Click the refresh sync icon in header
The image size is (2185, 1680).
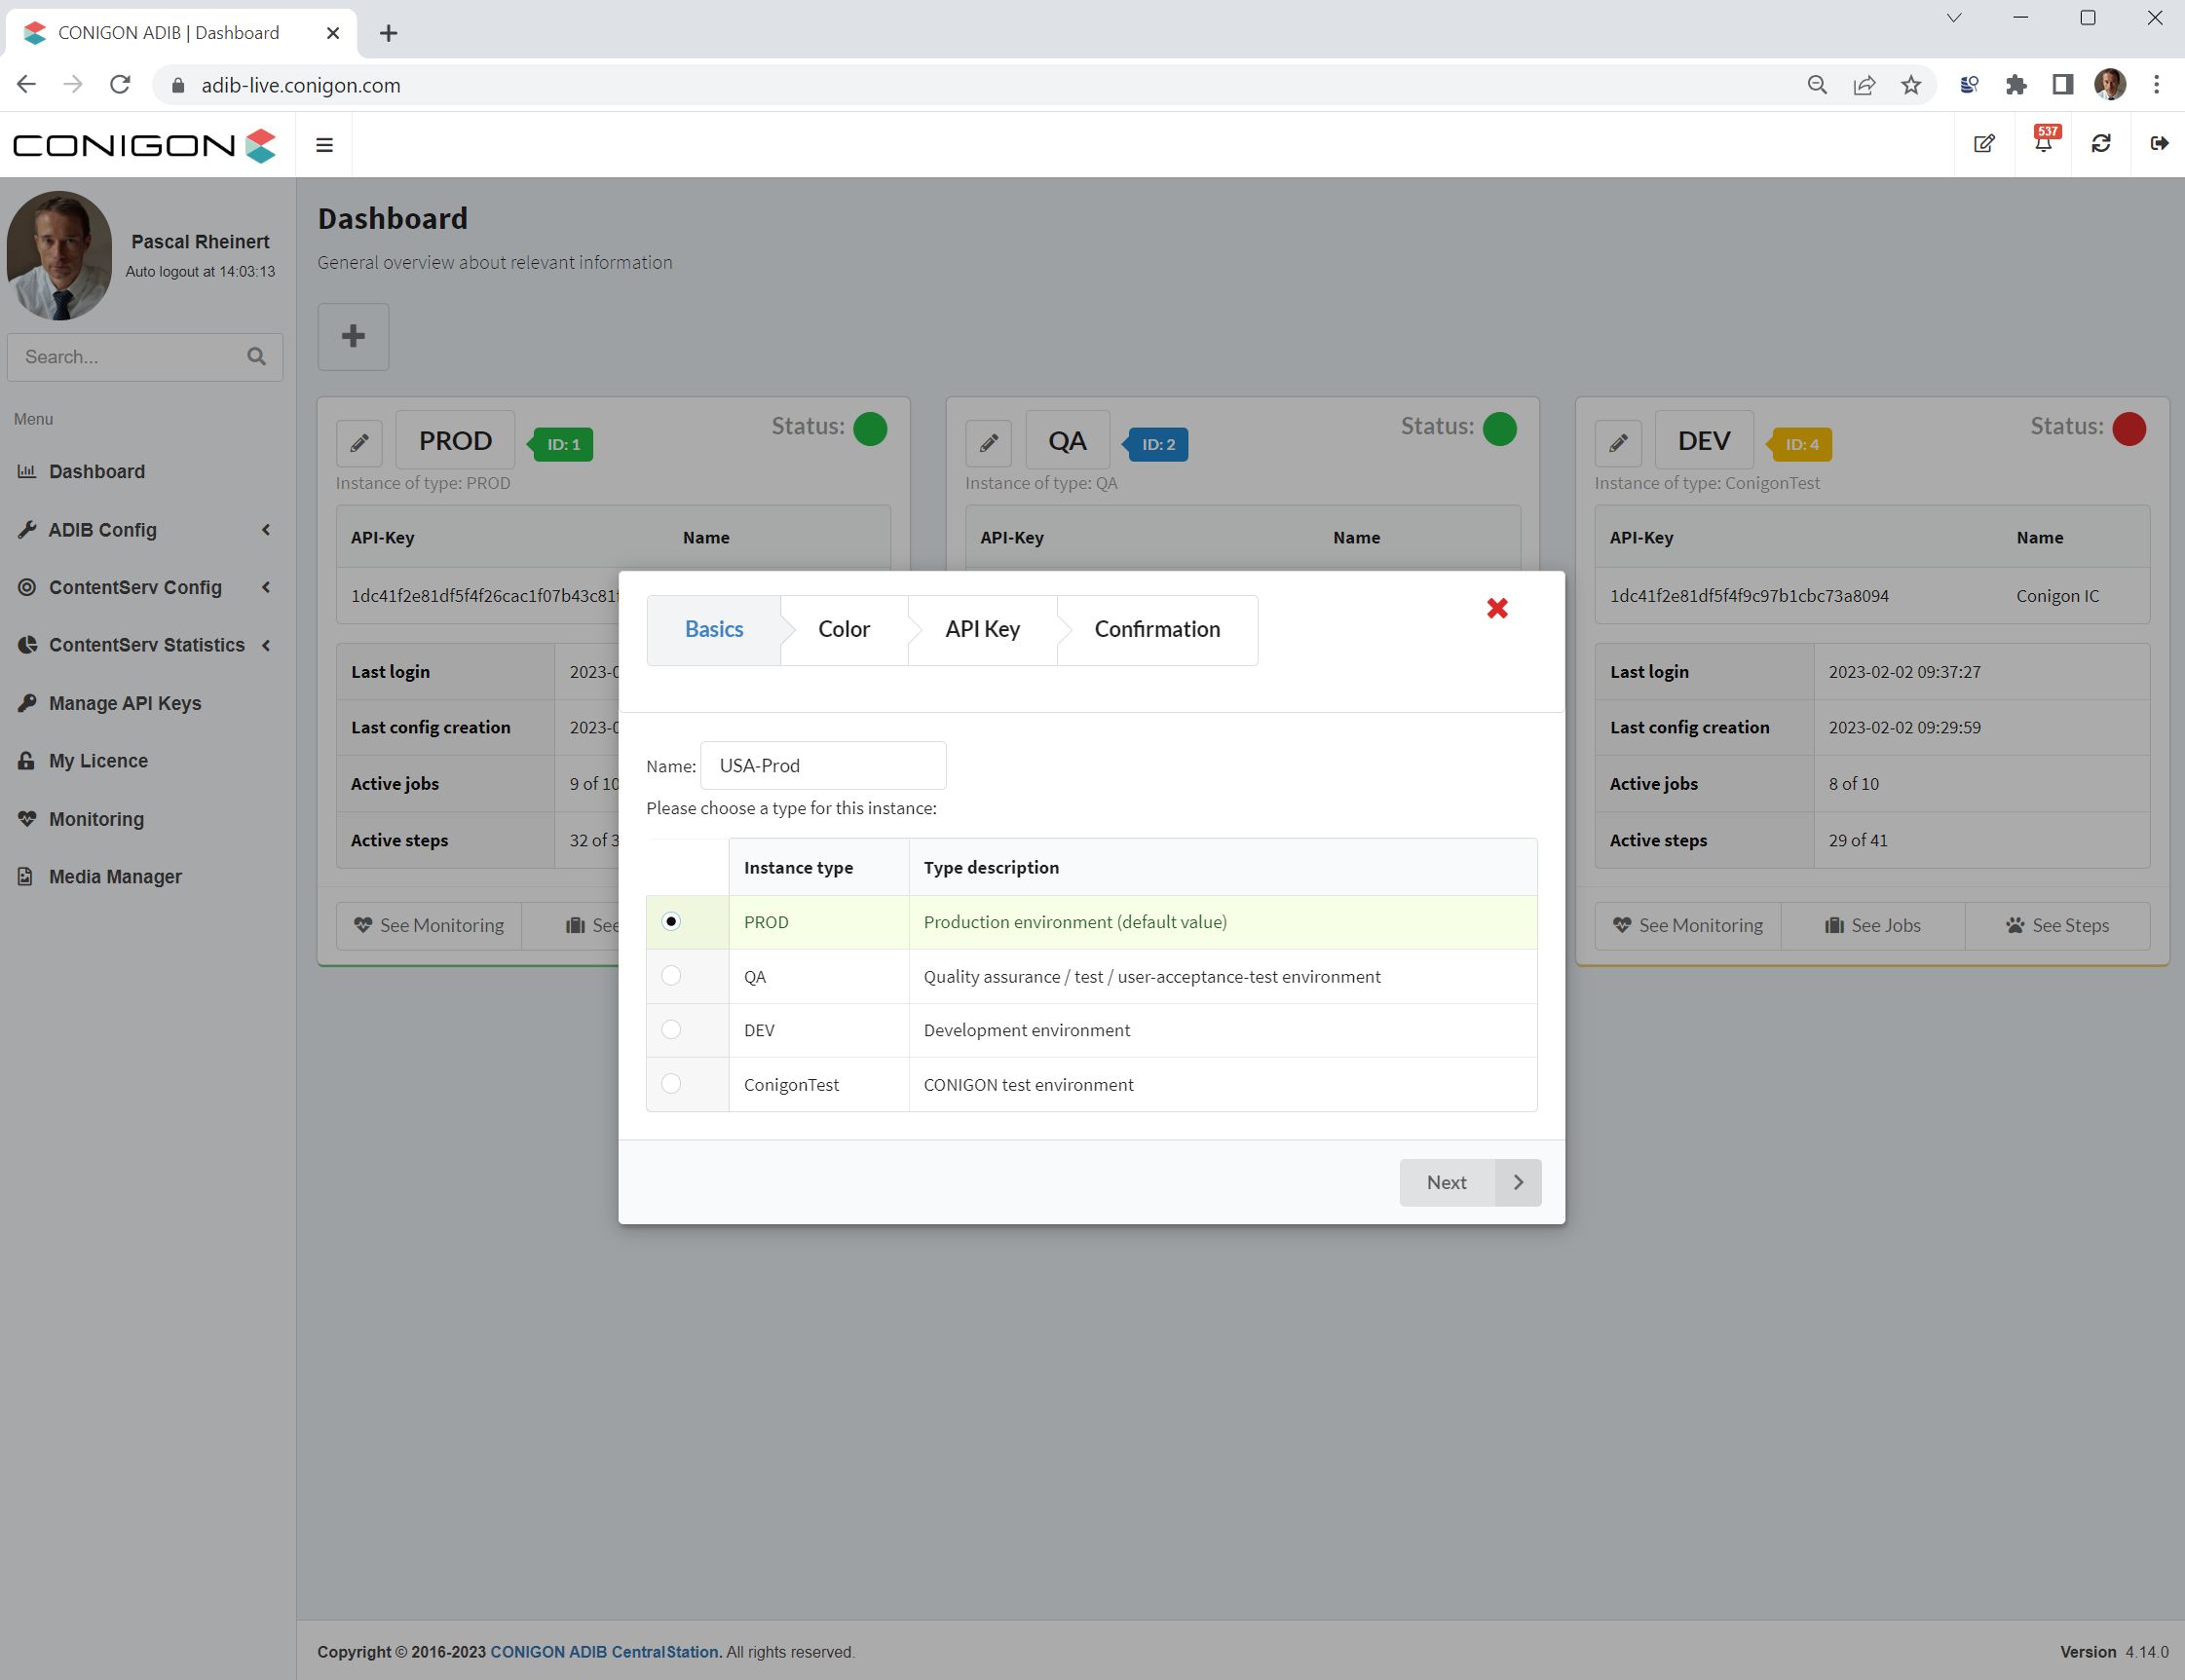(2101, 144)
